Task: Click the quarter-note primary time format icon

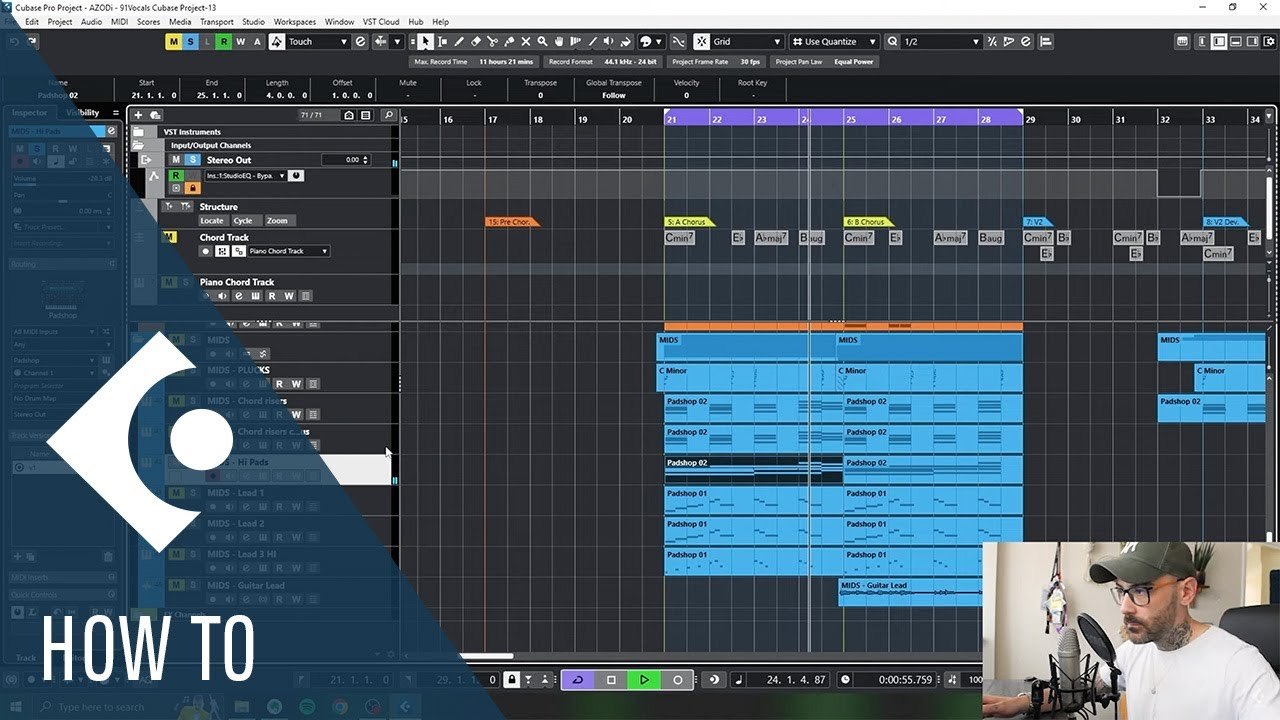Action: (738, 680)
